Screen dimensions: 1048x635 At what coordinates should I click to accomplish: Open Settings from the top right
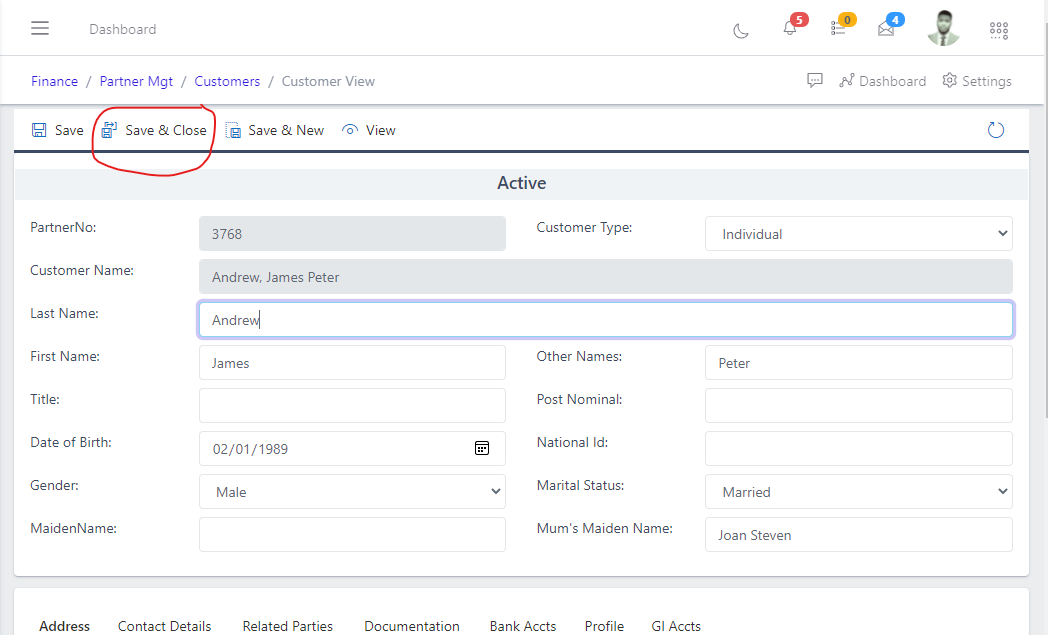(976, 80)
